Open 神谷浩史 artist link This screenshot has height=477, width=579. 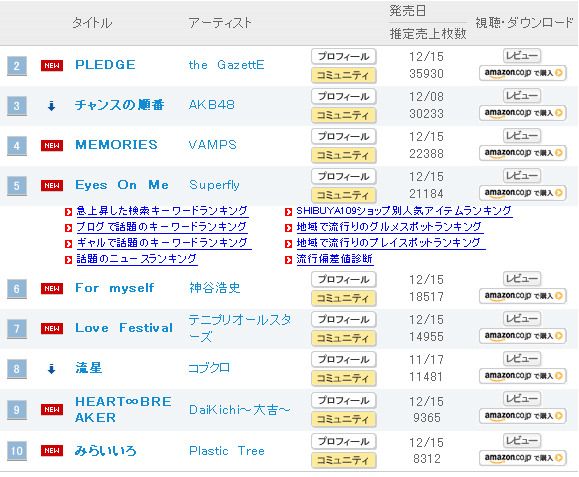pos(215,288)
